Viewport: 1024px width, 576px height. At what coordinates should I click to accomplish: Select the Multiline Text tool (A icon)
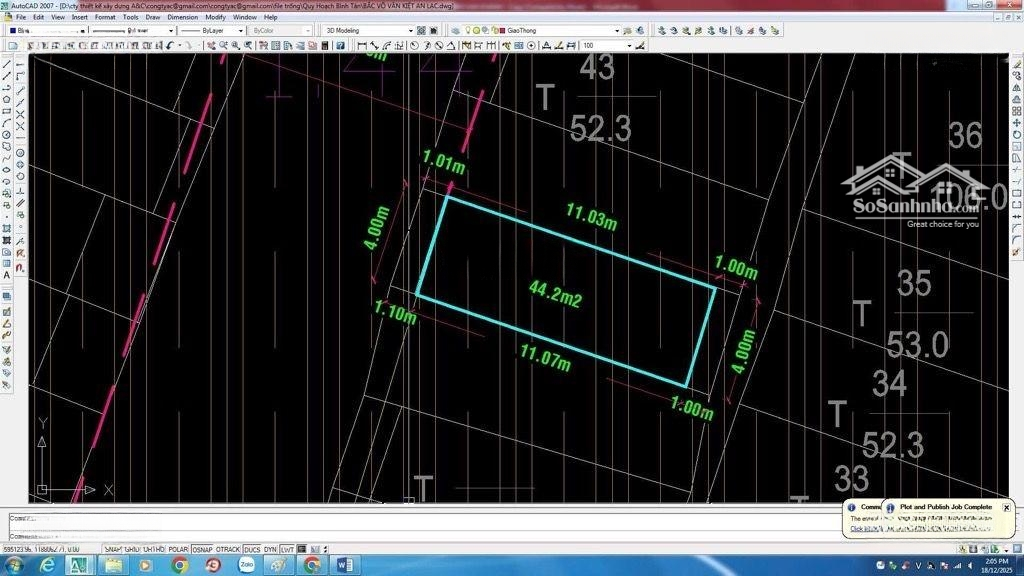[x=7, y=274]
